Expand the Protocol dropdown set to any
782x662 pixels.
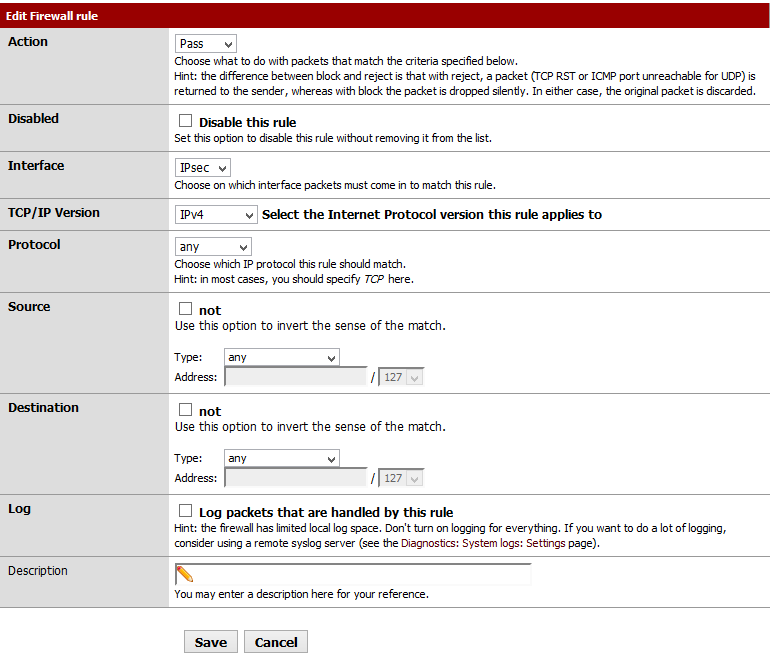213,247
